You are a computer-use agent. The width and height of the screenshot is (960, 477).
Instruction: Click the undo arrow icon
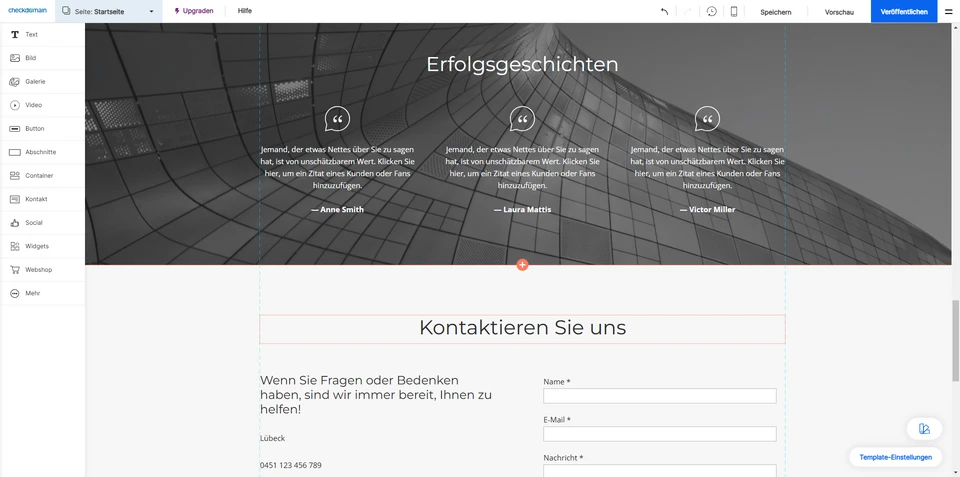pyautogui.click(x=664, y=12)
